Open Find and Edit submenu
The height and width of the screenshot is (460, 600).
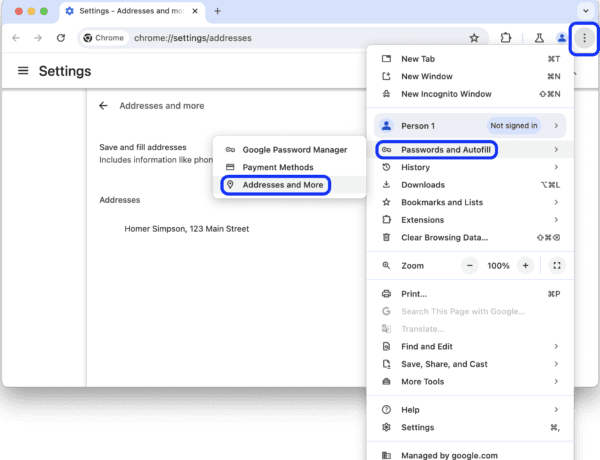click(x=470, y=347)
